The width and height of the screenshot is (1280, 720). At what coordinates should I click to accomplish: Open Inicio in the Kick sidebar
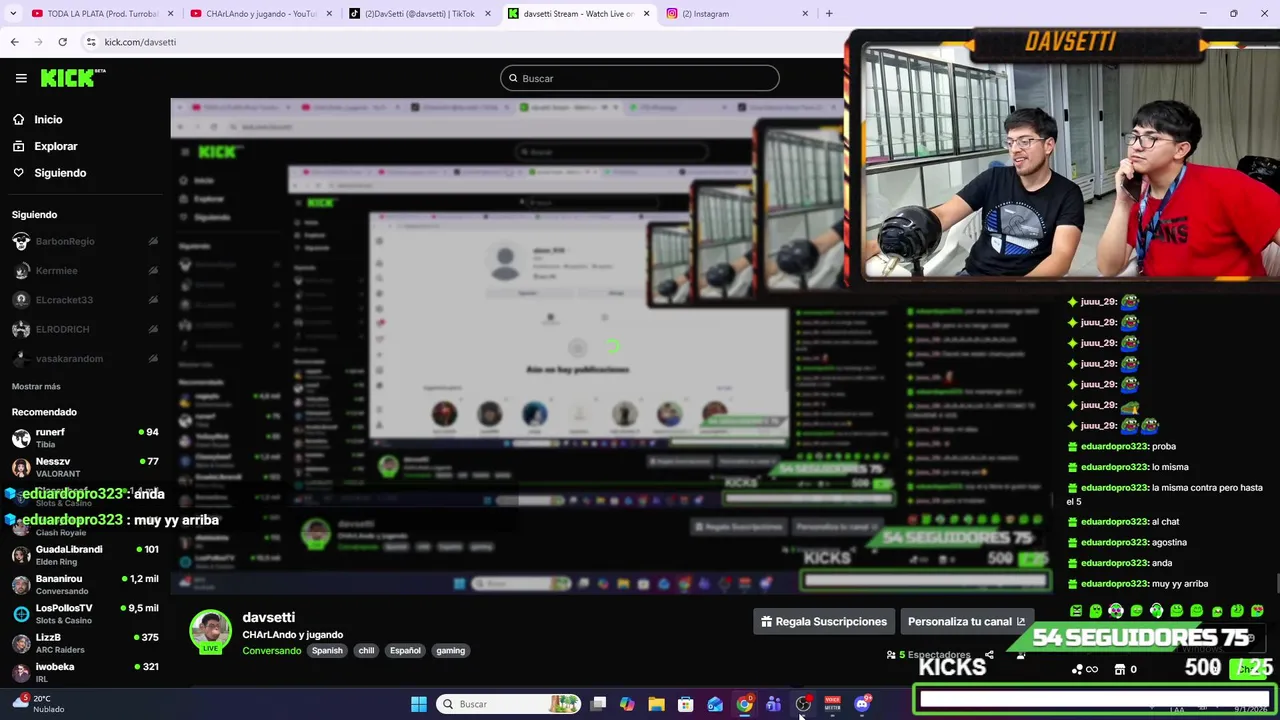[x=48, y=119]
